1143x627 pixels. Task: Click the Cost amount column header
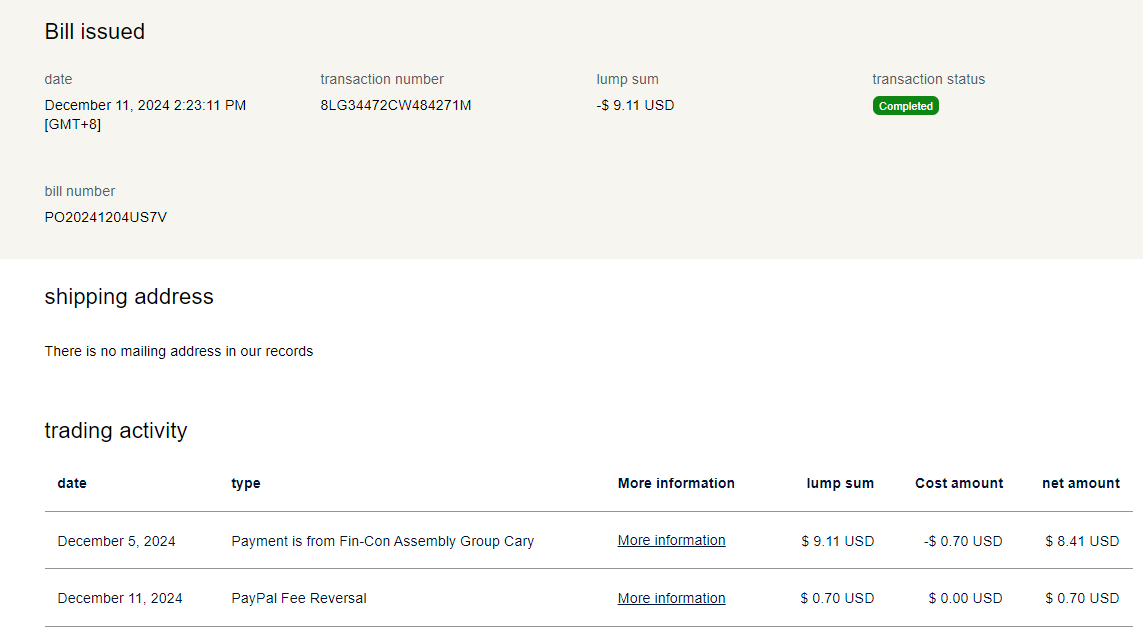(x=958, y=483)
